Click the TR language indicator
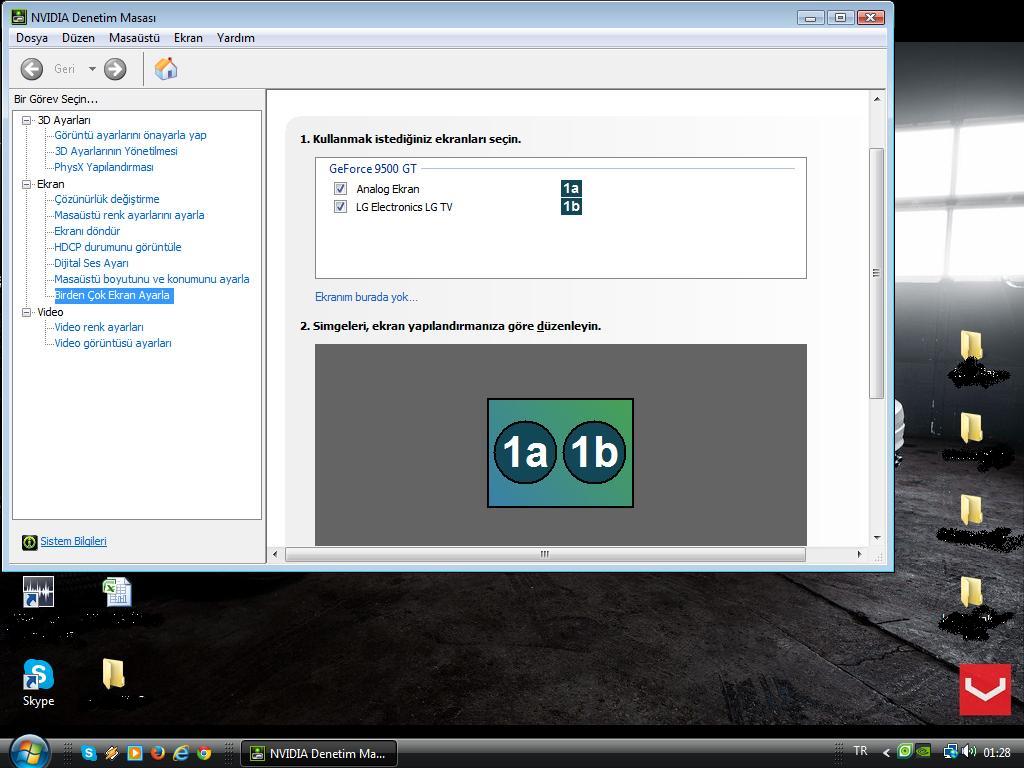Viewport: 1024px width, 768px height. point(860,751)
